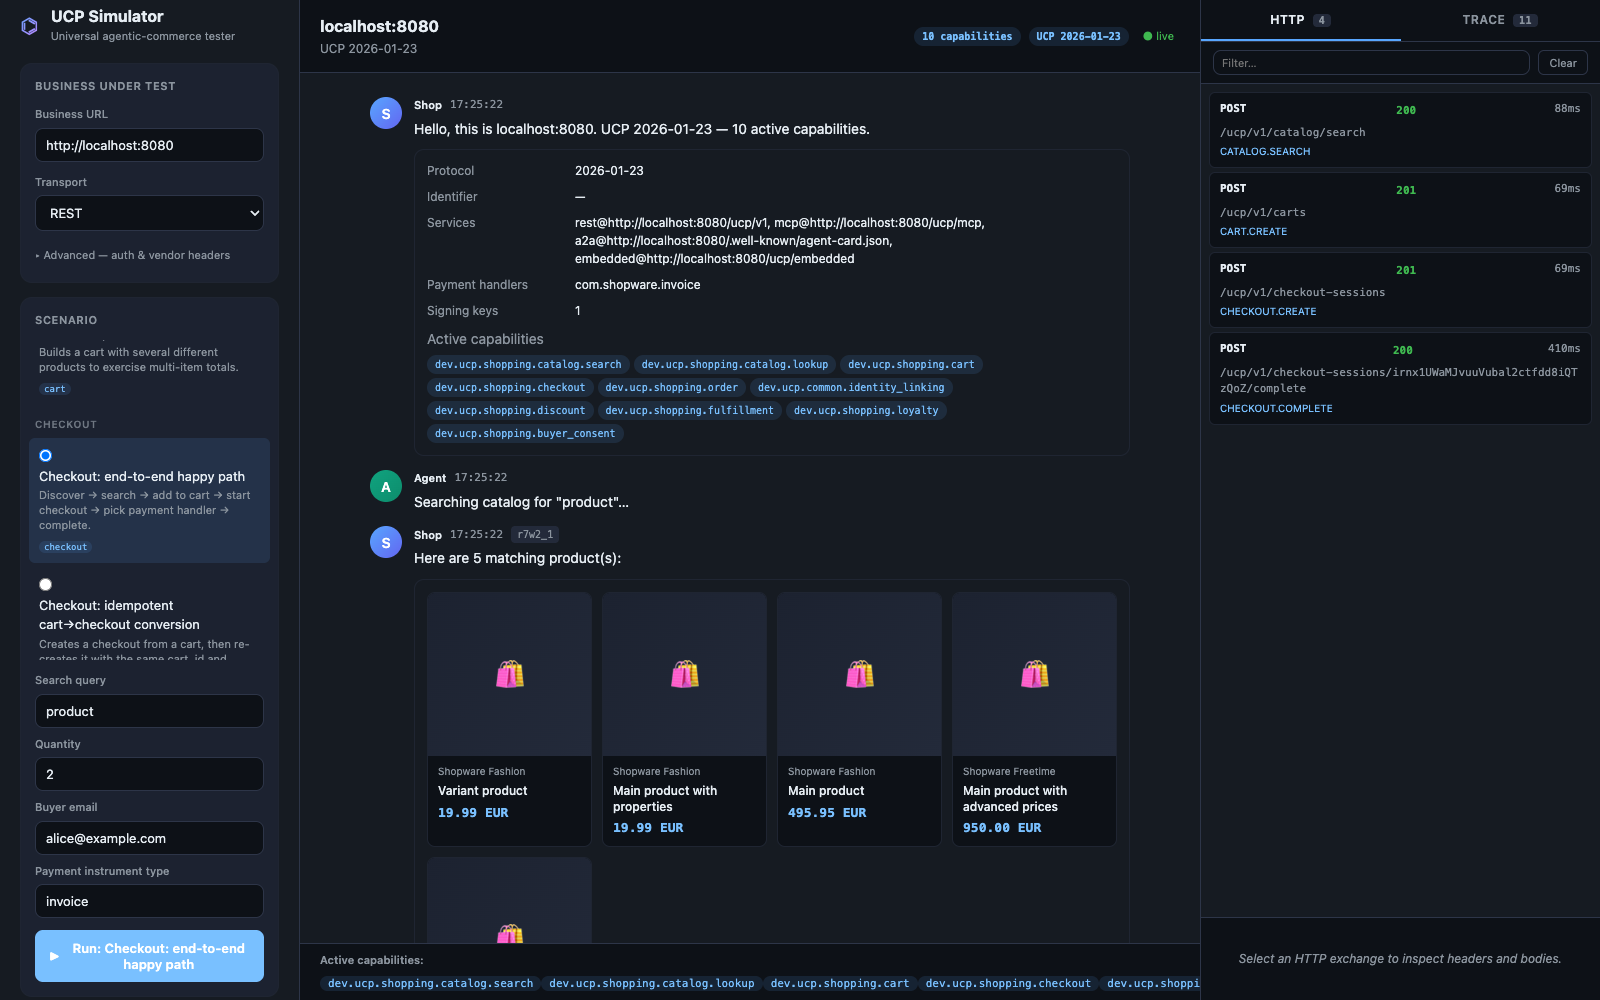Open the /ucp/v1/carts POST exchange
Image resolution: width=1600 pixels, height=1000 pixels.
point(1400,210)
